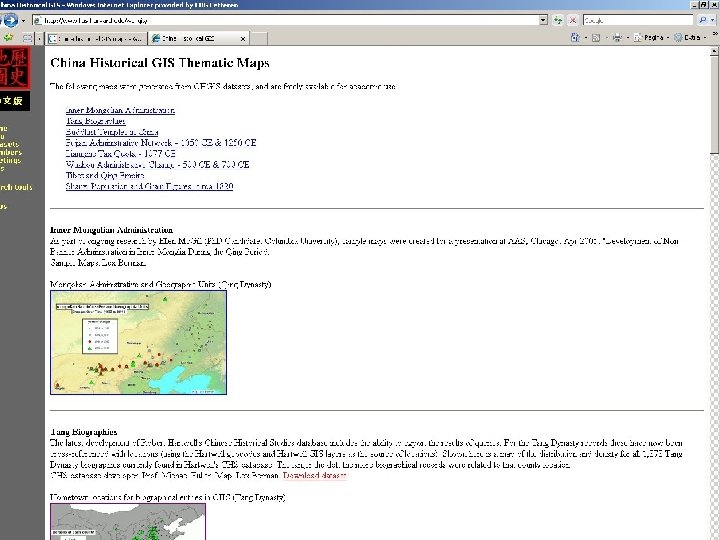The height and width of the screenshot is (540, 720).
Task: Click the Home page icon
Action: [x=575, y=38]
